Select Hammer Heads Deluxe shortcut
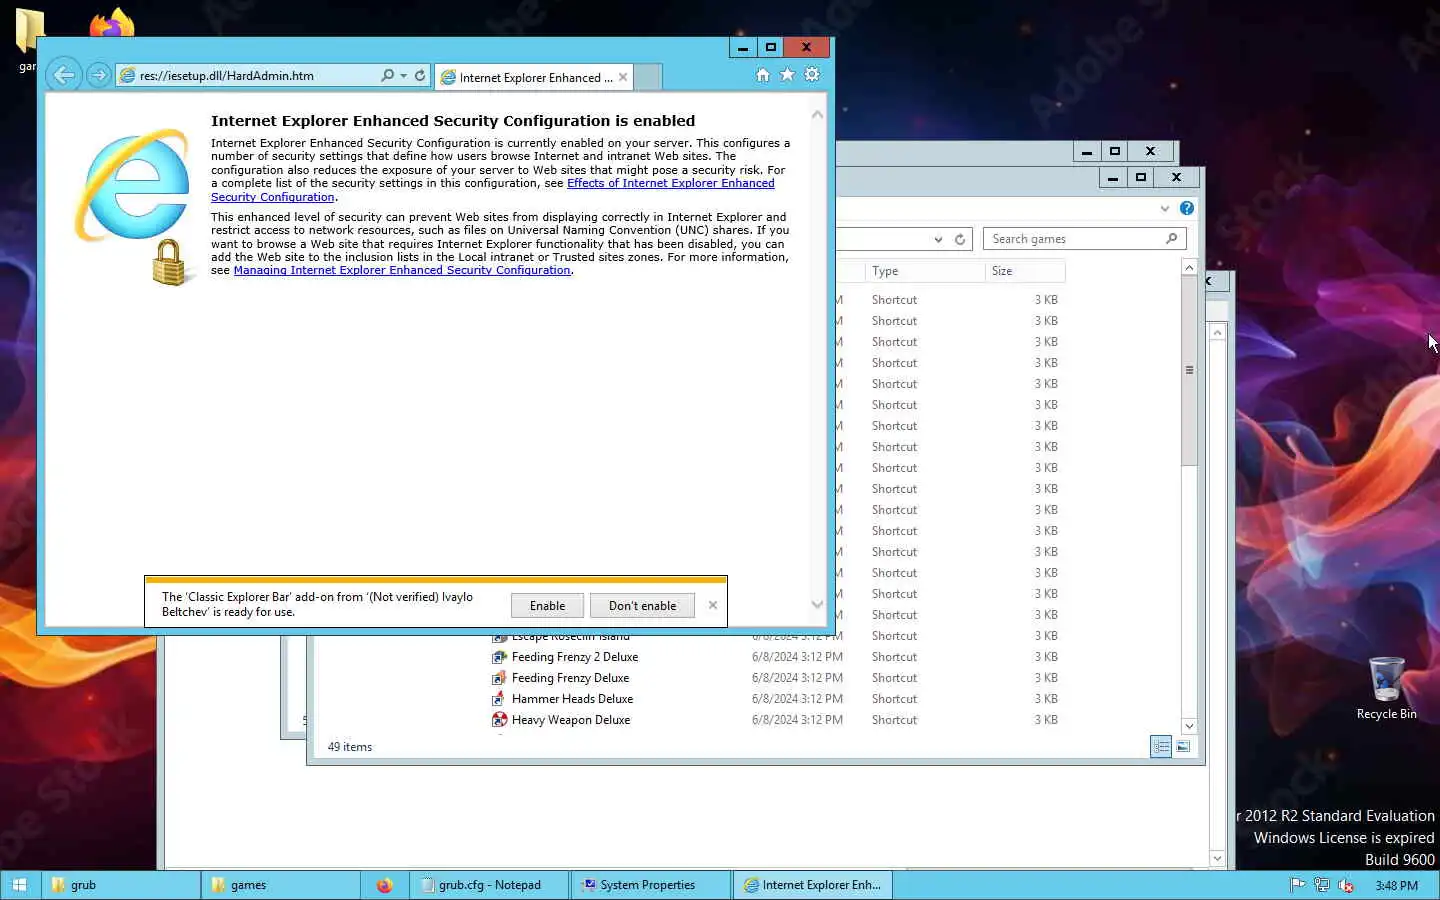This screenshot has height=900, width=1440. pos(572,699)
